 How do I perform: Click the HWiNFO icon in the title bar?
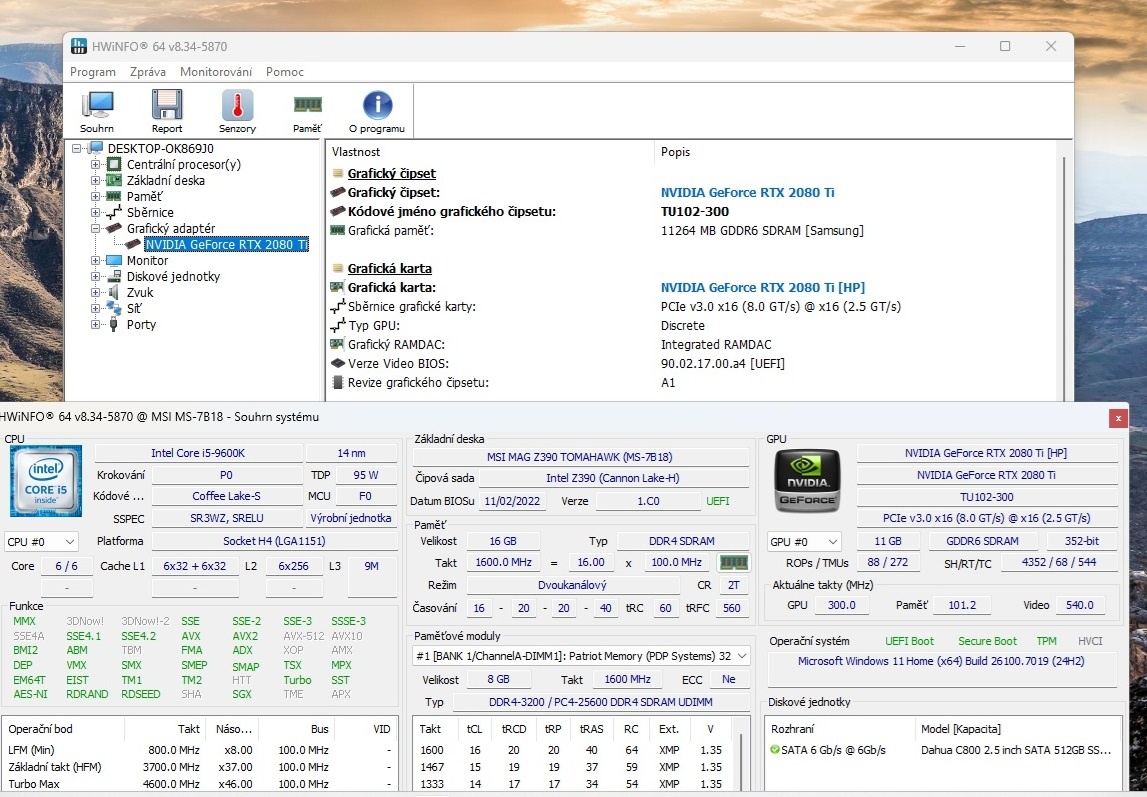click(x=79, y=46)
